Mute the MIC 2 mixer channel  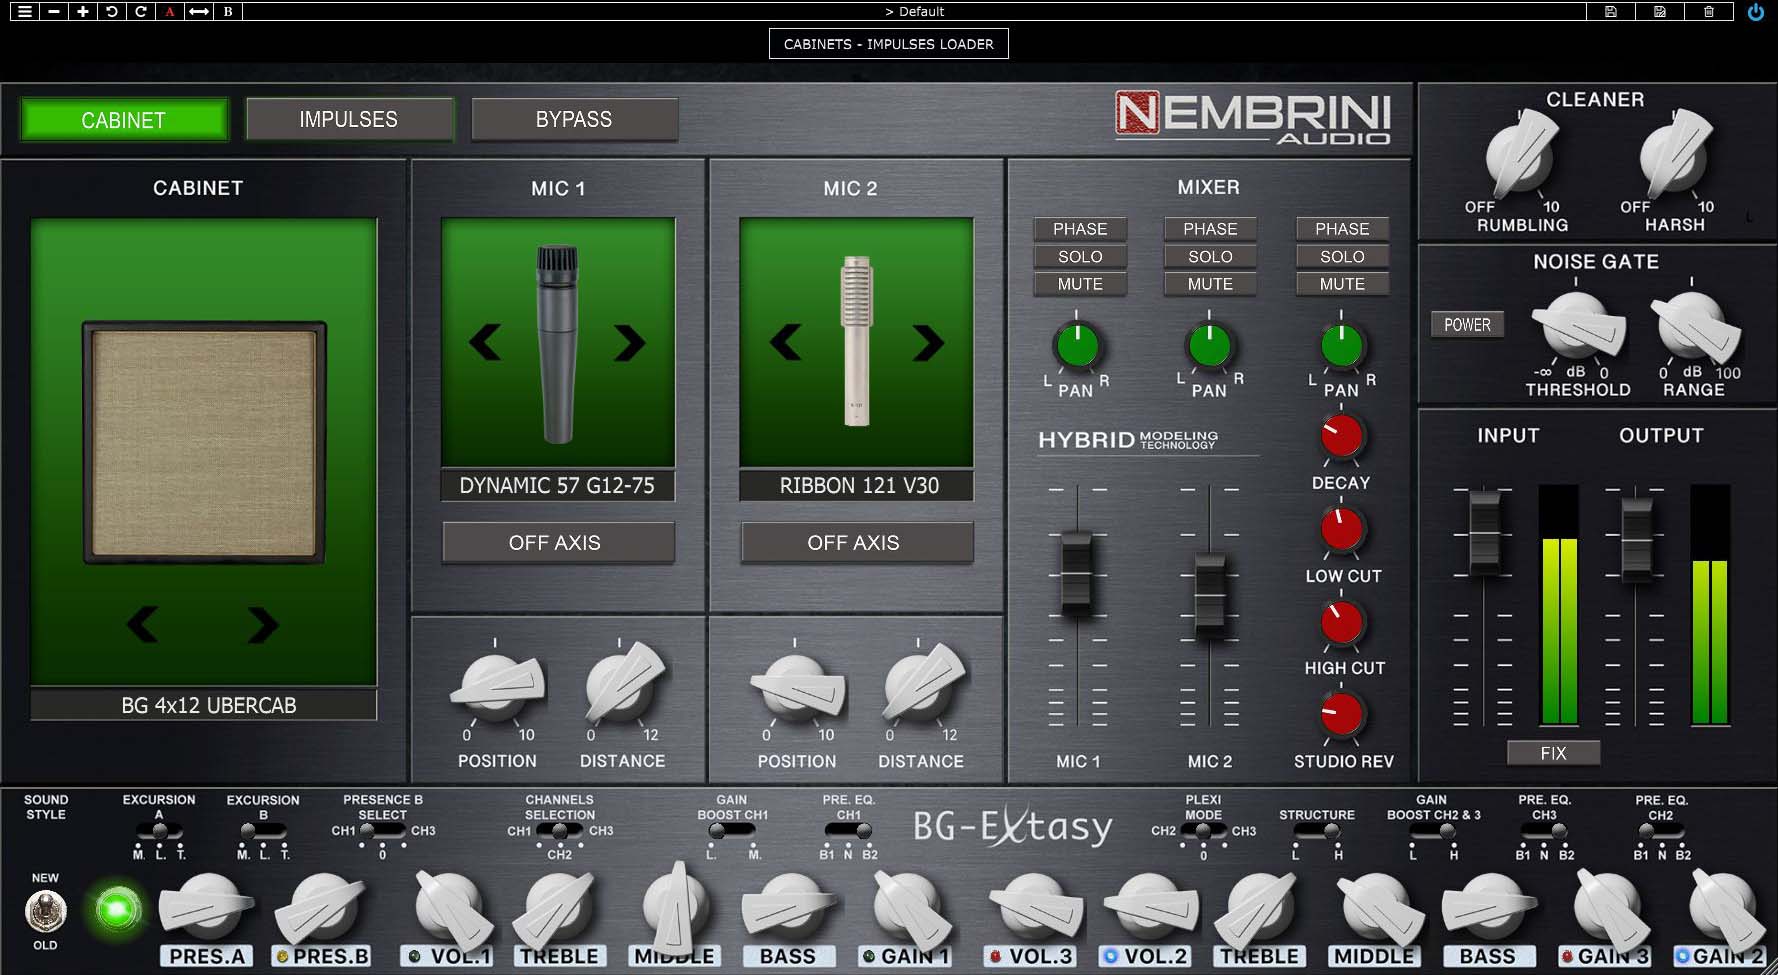click(1209, 284)
